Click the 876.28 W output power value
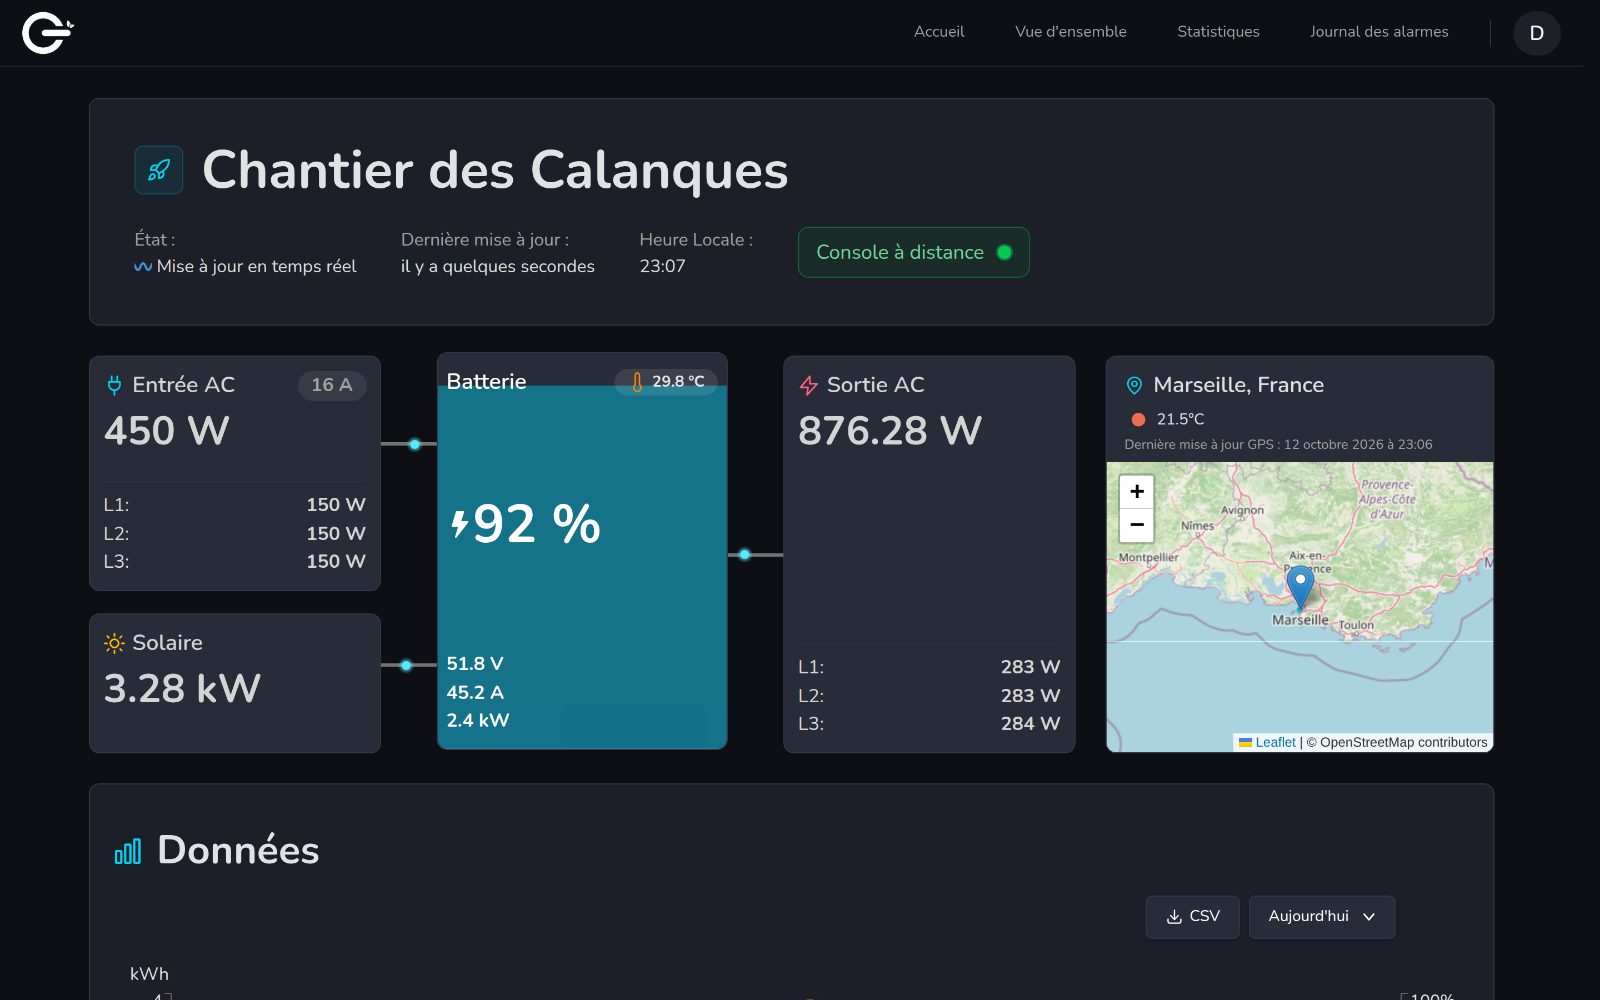Screen dimensions: 1600x1000 pyautogui.click(x=890, y=431)
